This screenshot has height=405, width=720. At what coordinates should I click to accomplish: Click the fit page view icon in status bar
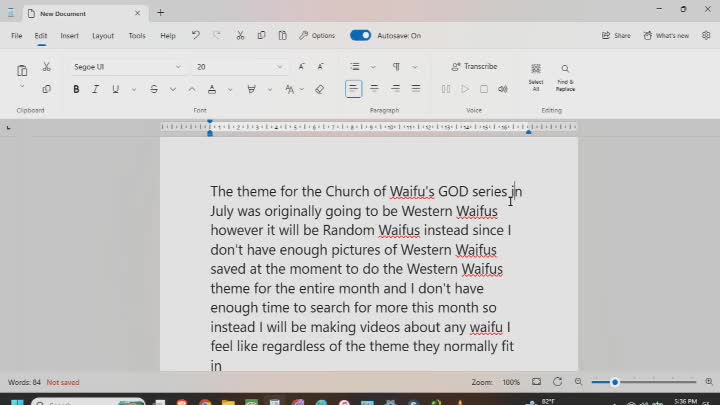pyautogui.click(x=536, y=382)
